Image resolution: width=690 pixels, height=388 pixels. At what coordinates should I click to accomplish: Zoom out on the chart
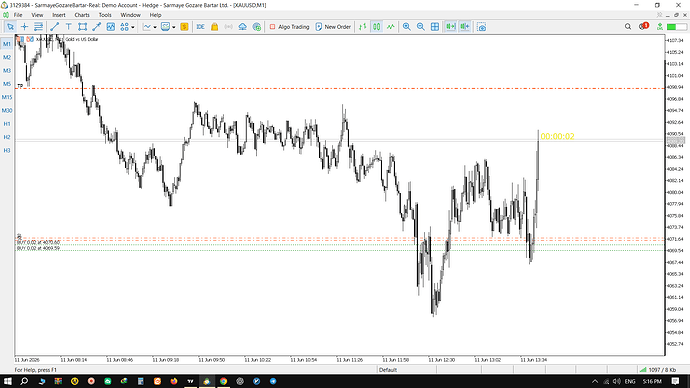click(421, 27)
